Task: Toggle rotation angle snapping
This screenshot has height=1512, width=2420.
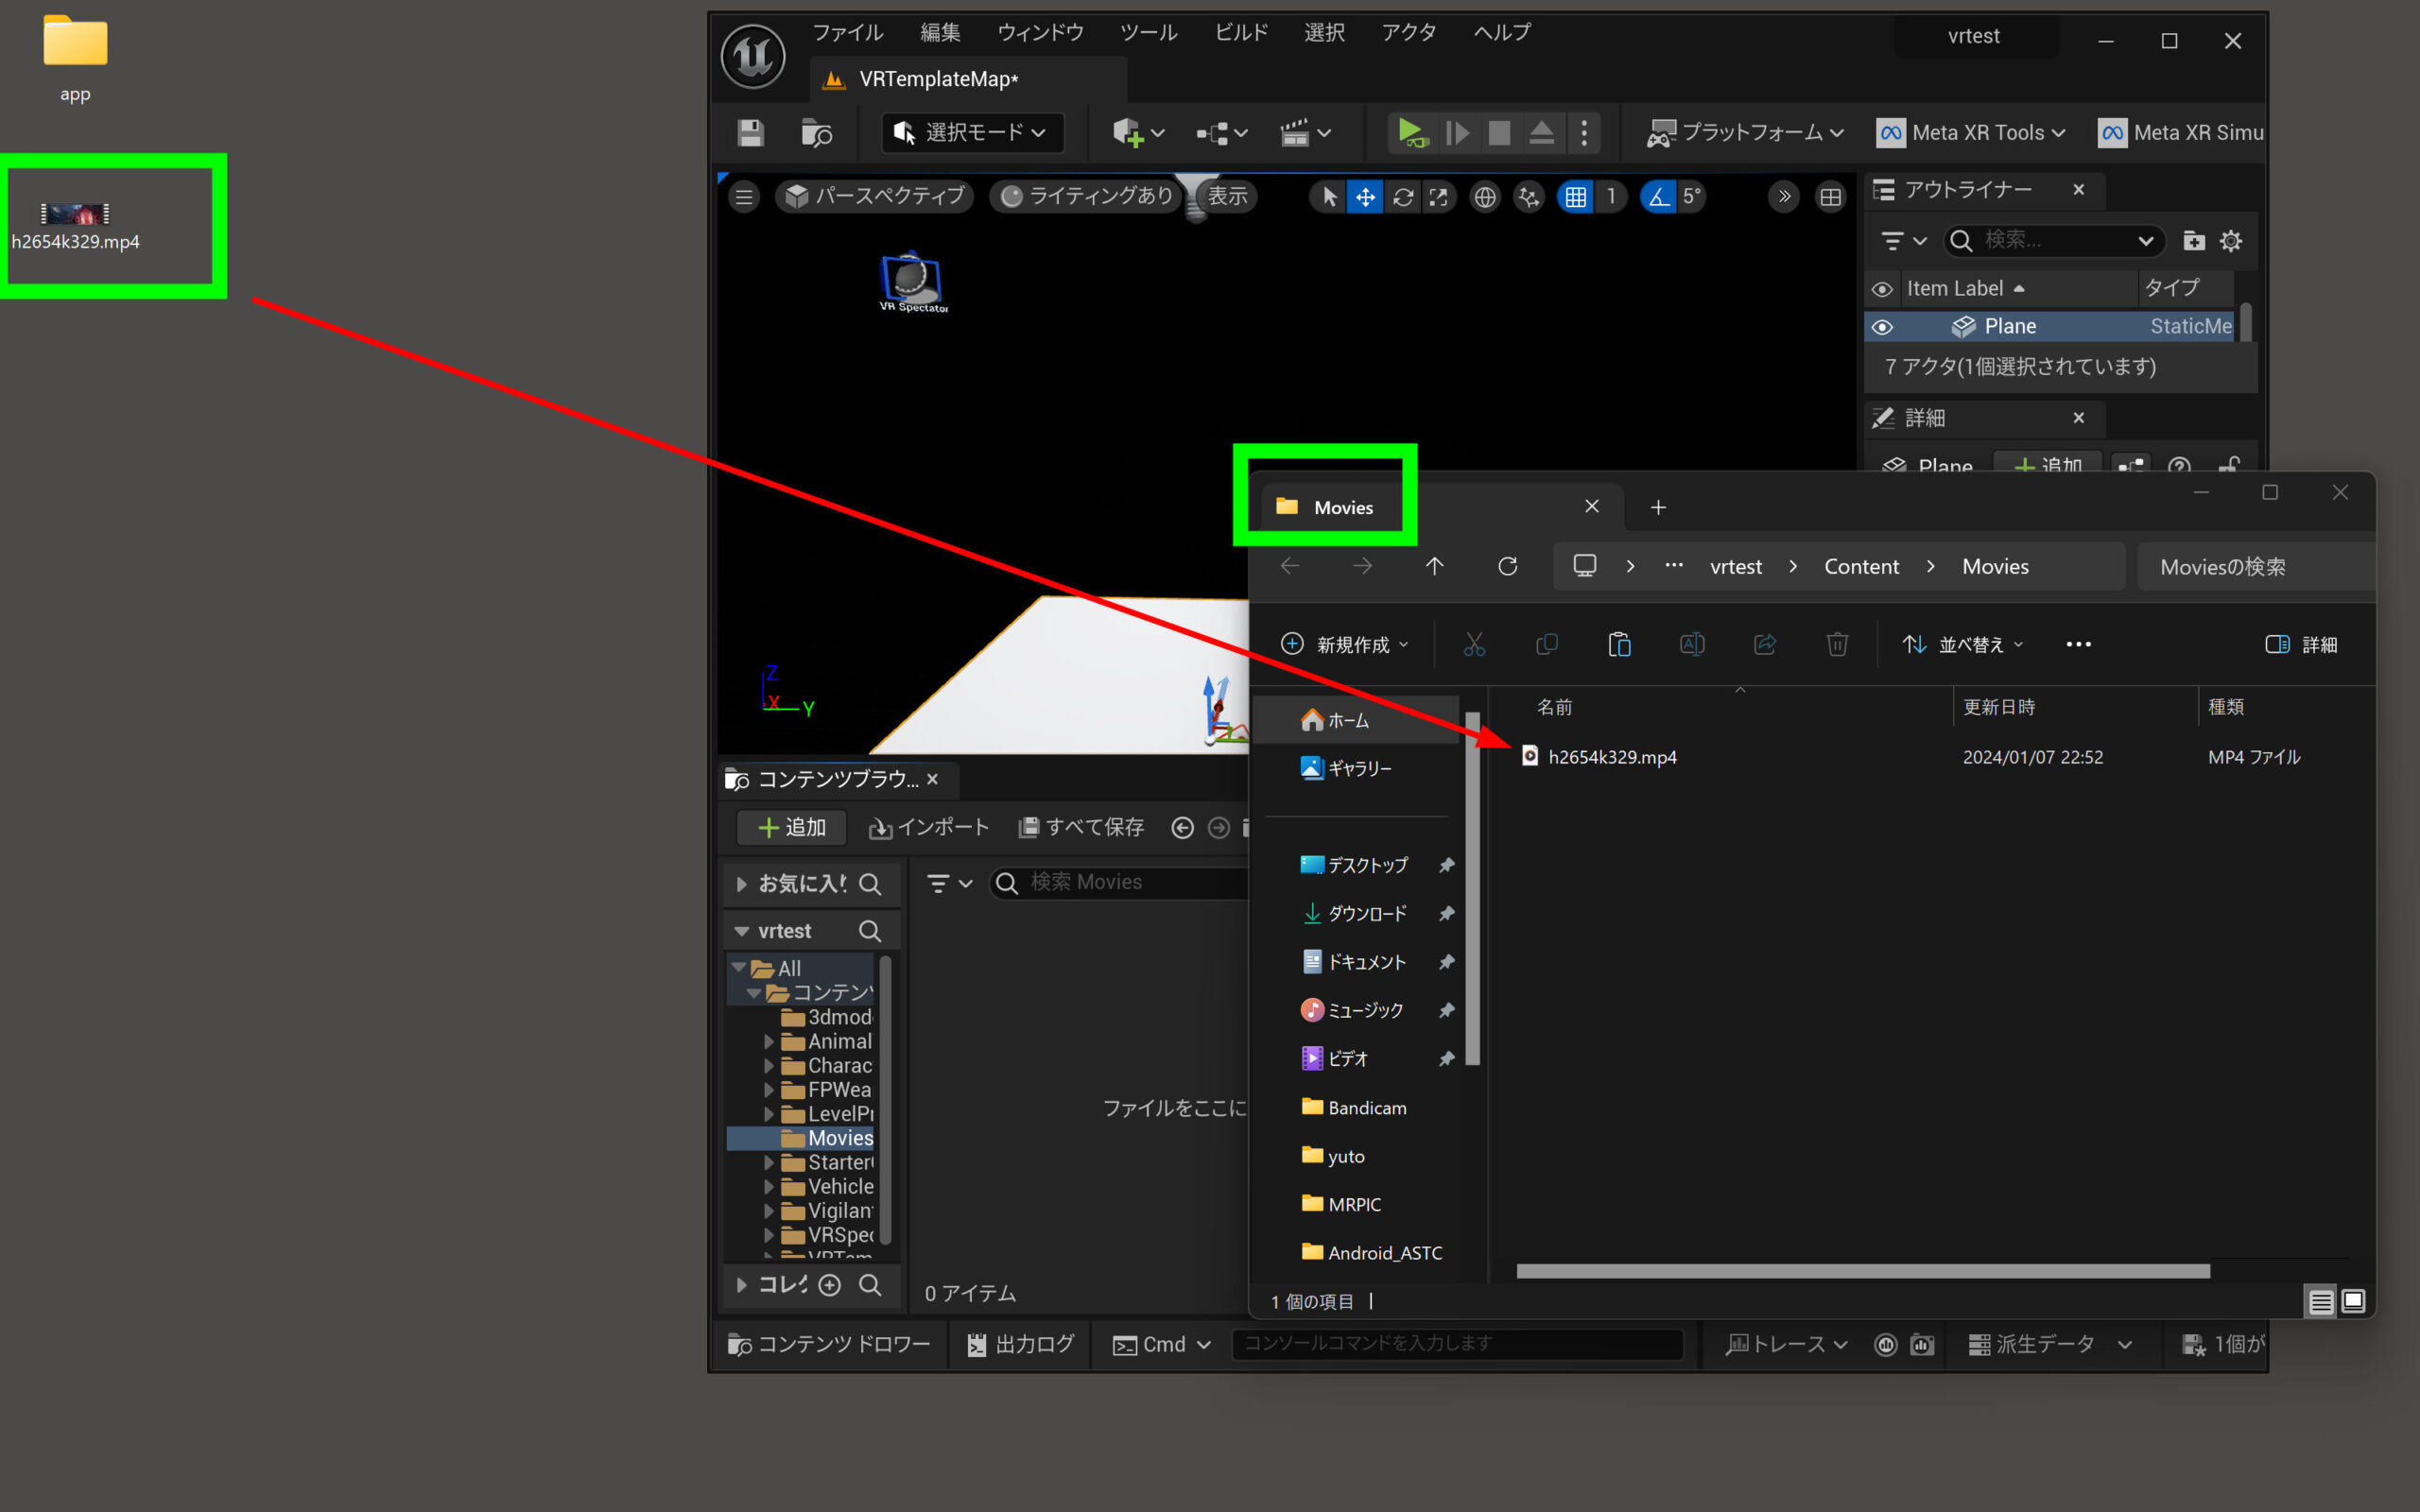Action: 1658,197
